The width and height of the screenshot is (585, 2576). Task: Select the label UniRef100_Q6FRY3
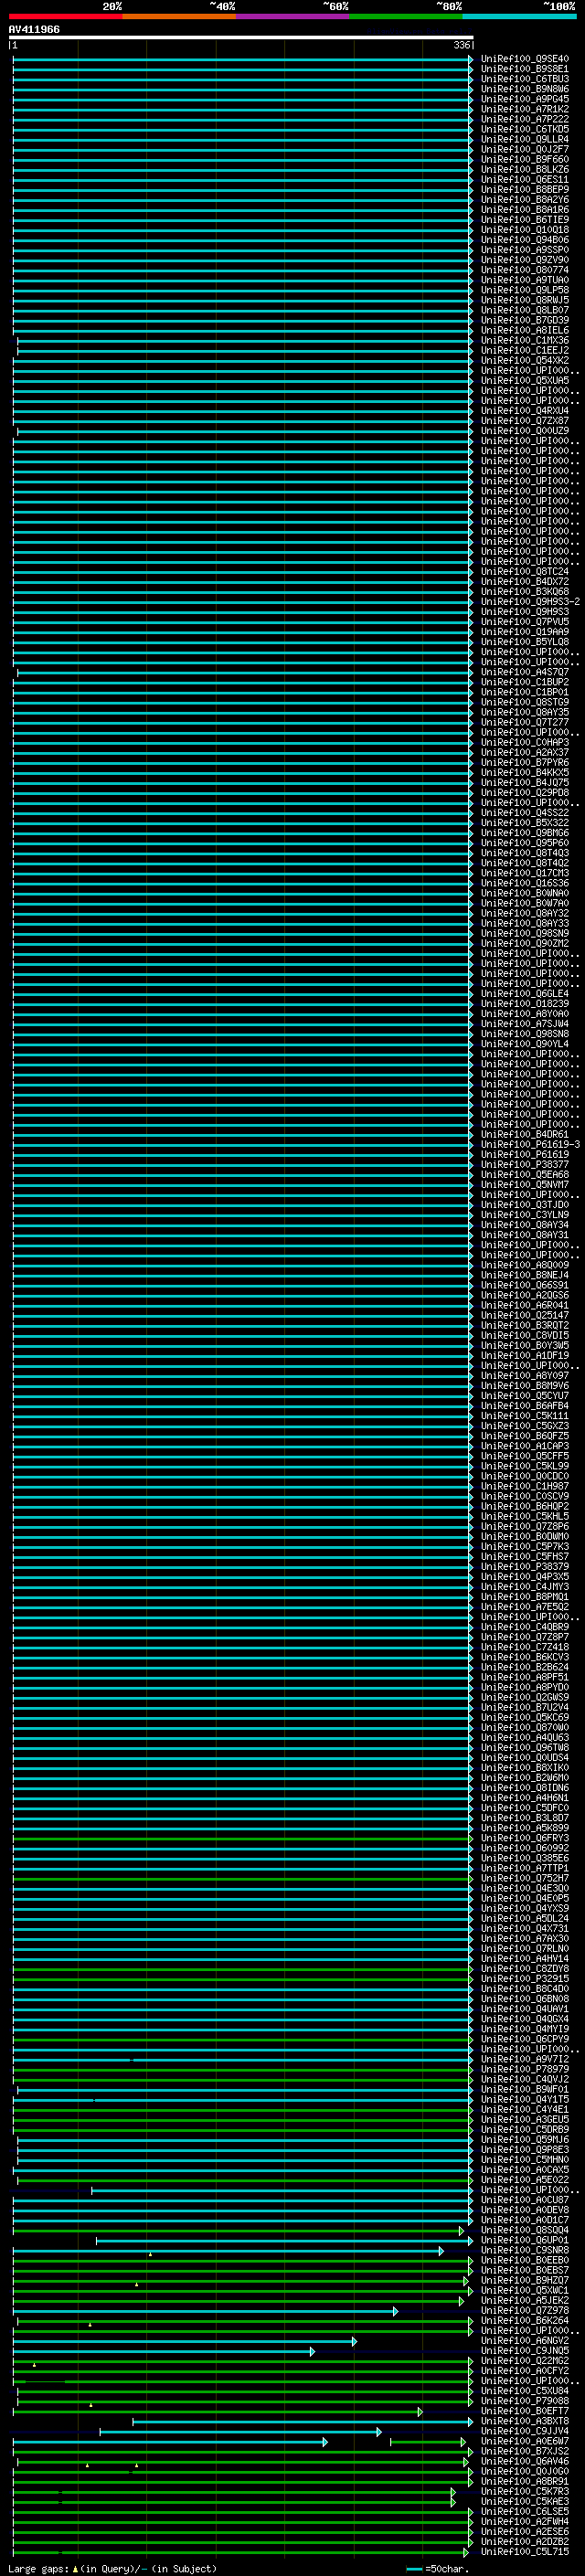(x=524, y=1838)
